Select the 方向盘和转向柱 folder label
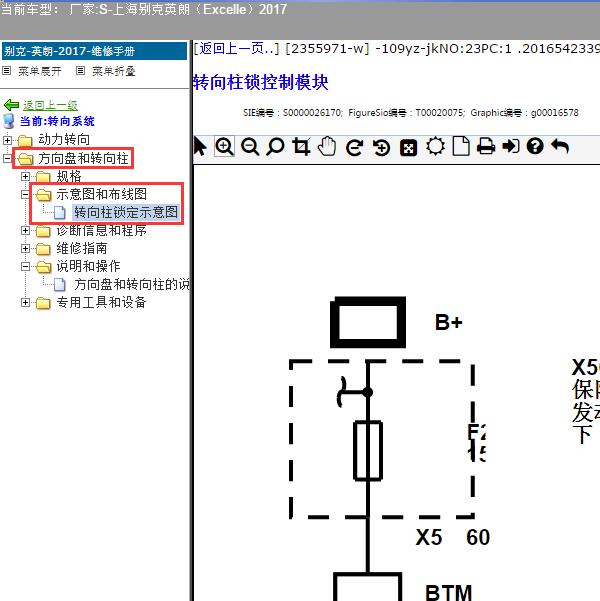The width and height of the screenshot is (600, 601). 83,158
